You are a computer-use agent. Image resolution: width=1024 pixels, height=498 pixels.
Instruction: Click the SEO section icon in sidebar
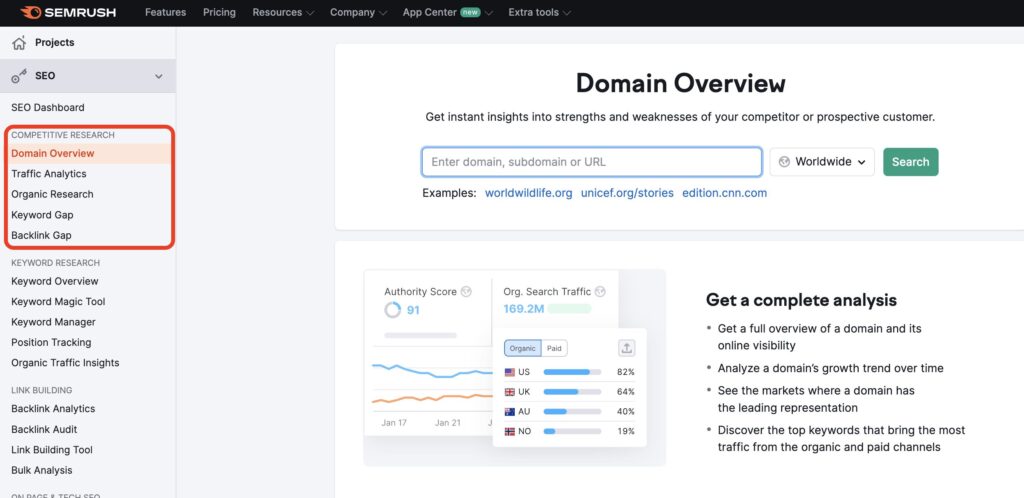click(x=18, y=76)
